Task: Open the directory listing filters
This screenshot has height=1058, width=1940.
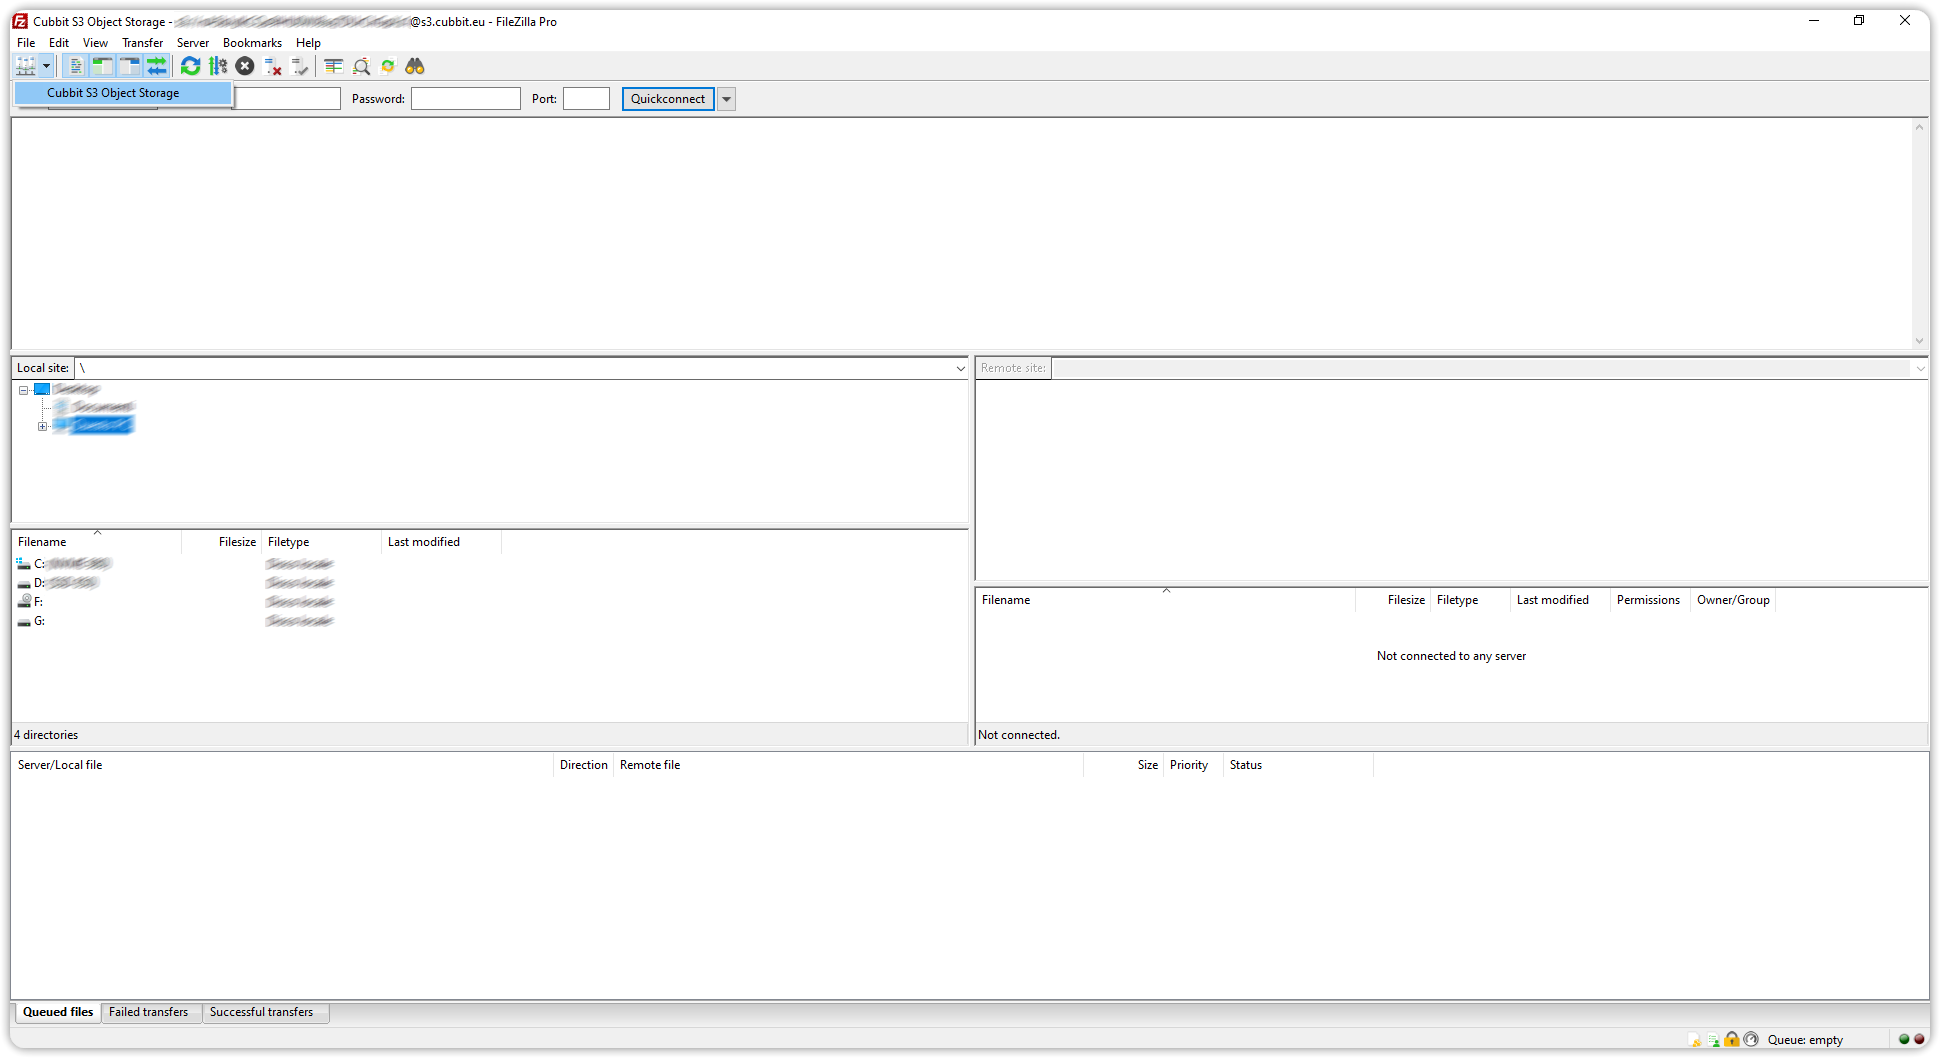Action: point(334,66)
